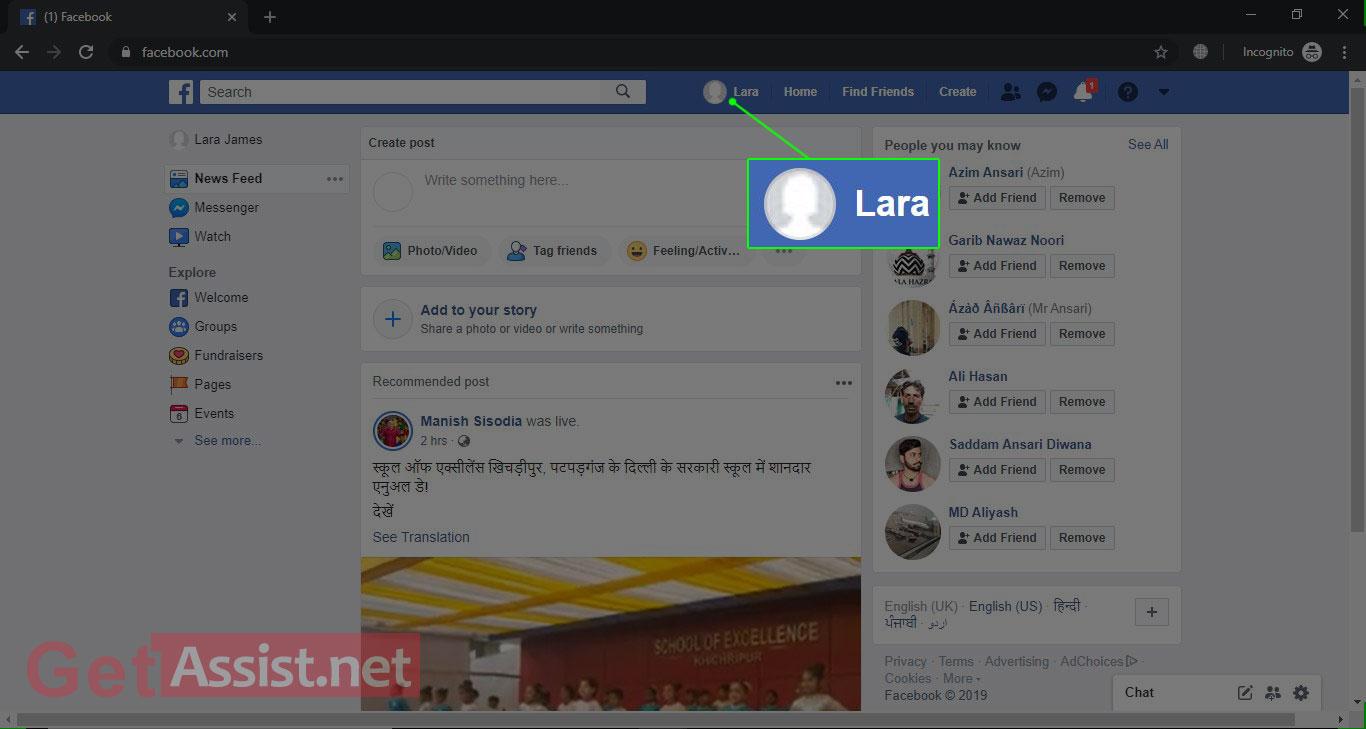This screenshot has height=729, width=1366.
Task: Open Manish Sisodia's name link
Action: (471, 422)
